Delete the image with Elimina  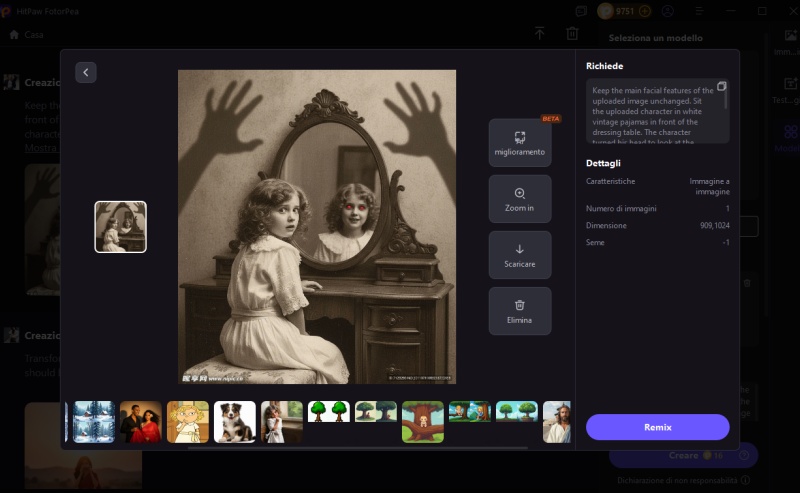[520, 311]
